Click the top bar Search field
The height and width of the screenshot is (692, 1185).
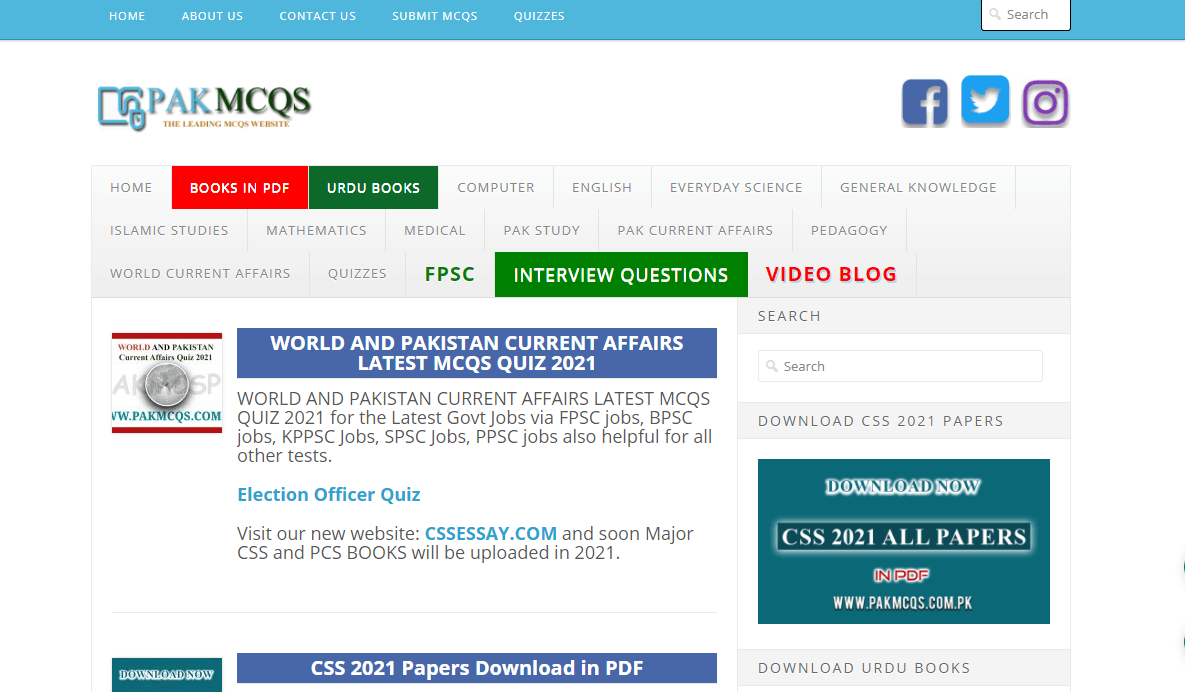coord(1026,14)
